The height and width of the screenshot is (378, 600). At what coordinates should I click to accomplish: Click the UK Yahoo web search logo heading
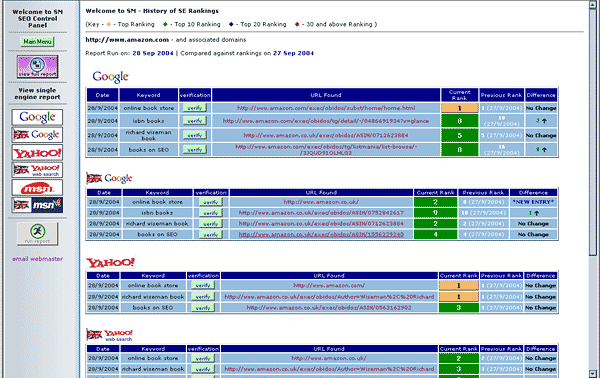pyautogui.click(x=109, y=335)
